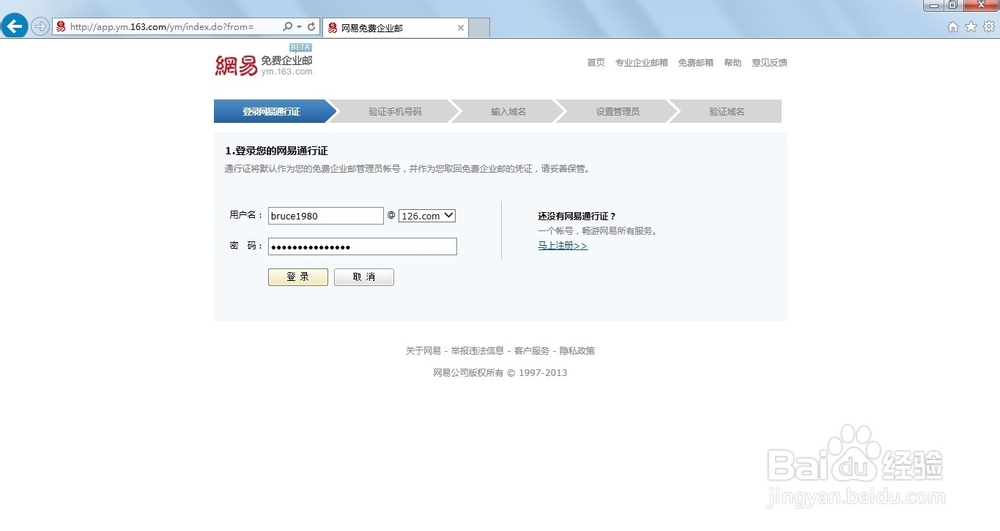This screenshot has height=531, width=1000.
Task: Focus the 密码 password field
Action: tap(362, 247)
